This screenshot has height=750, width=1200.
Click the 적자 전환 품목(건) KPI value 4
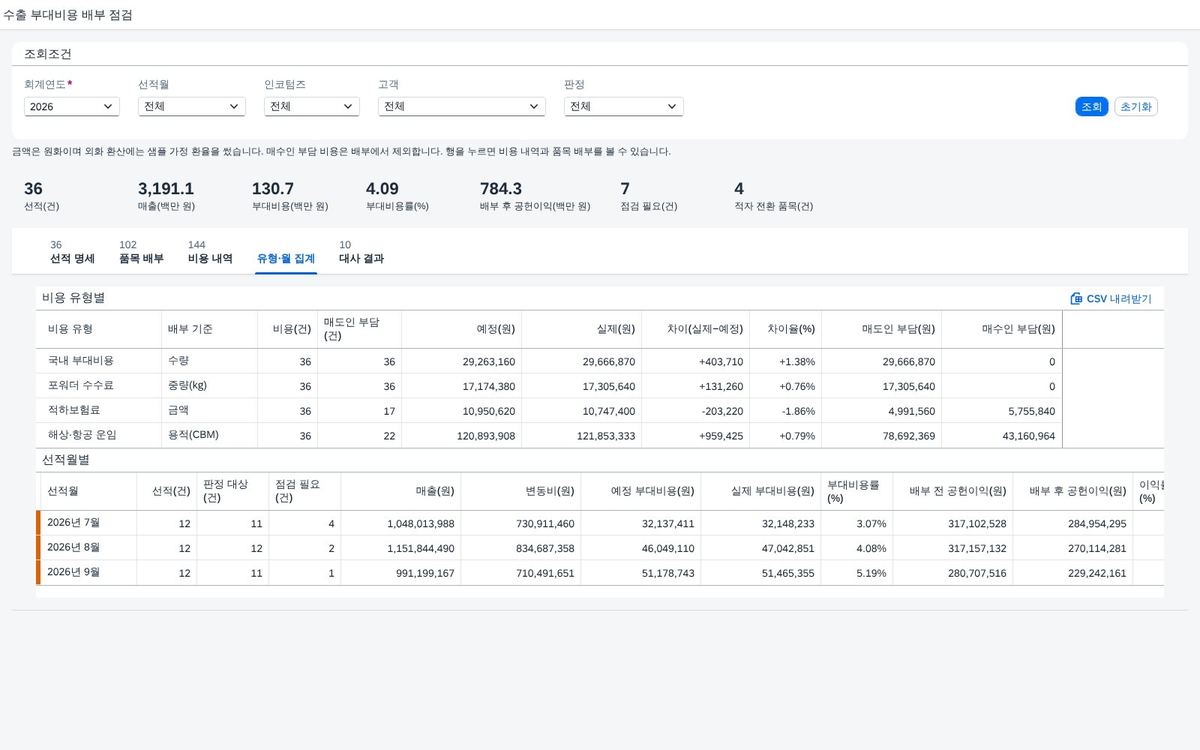click(x=739, y=189)
